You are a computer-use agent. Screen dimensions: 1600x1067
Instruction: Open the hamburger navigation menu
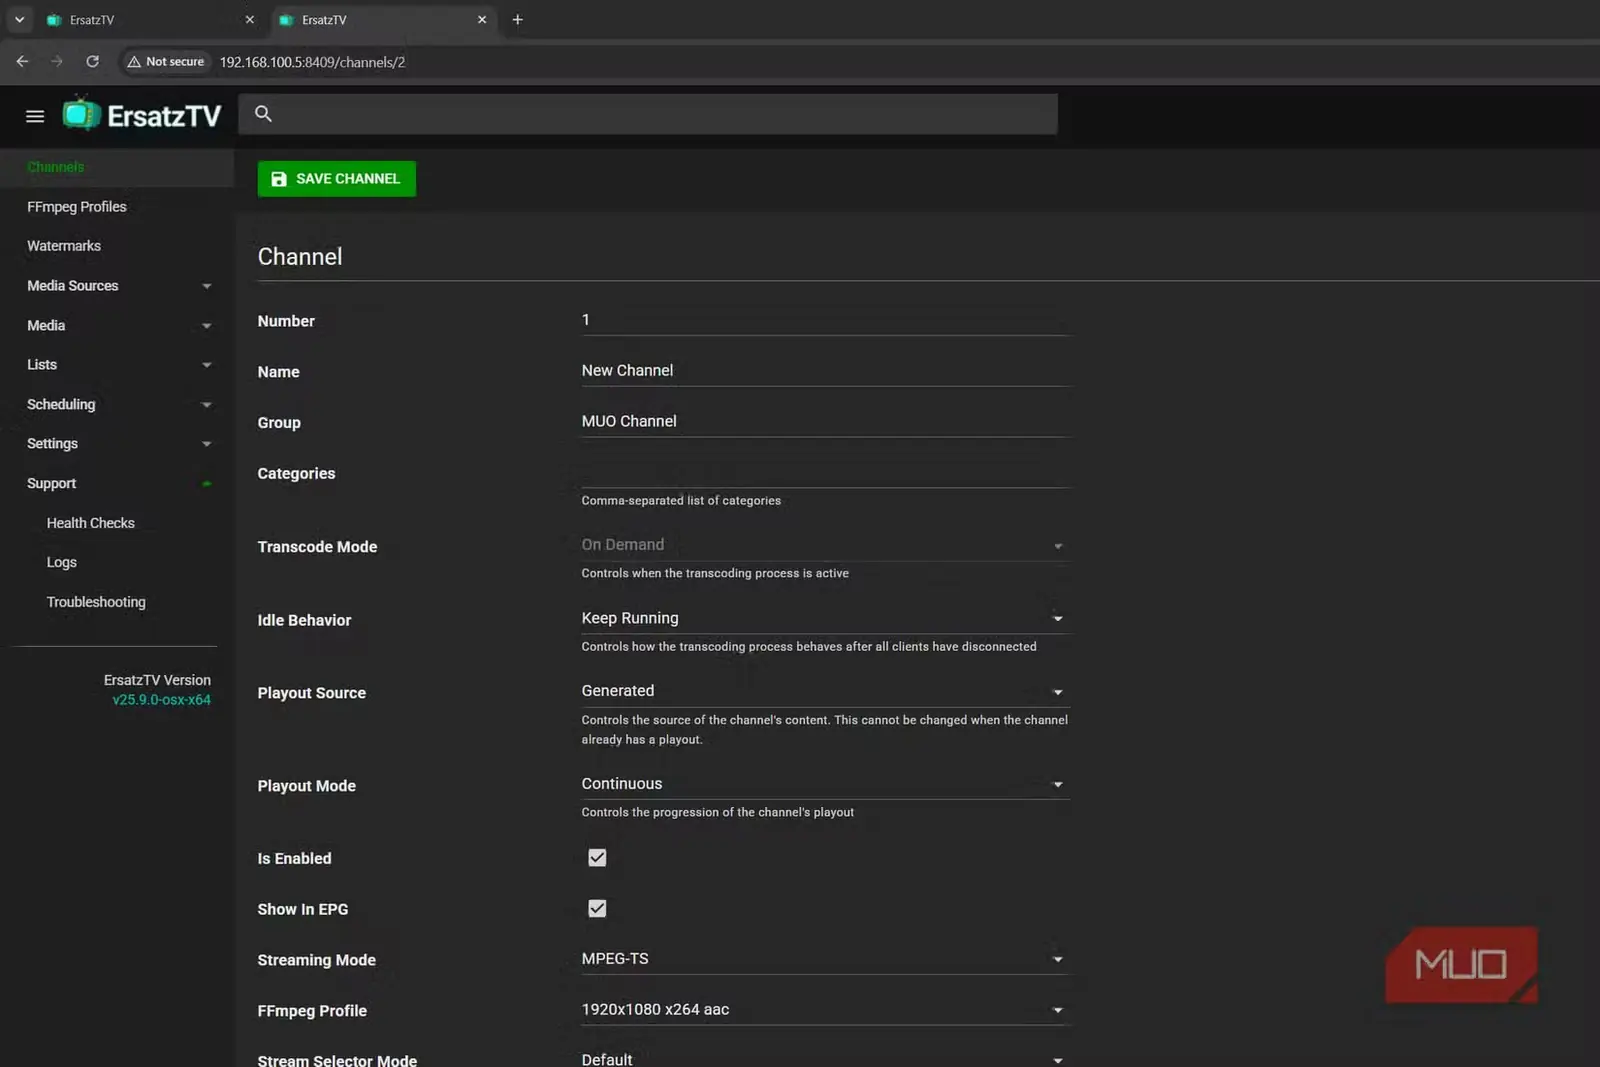(x=35, y=116)
